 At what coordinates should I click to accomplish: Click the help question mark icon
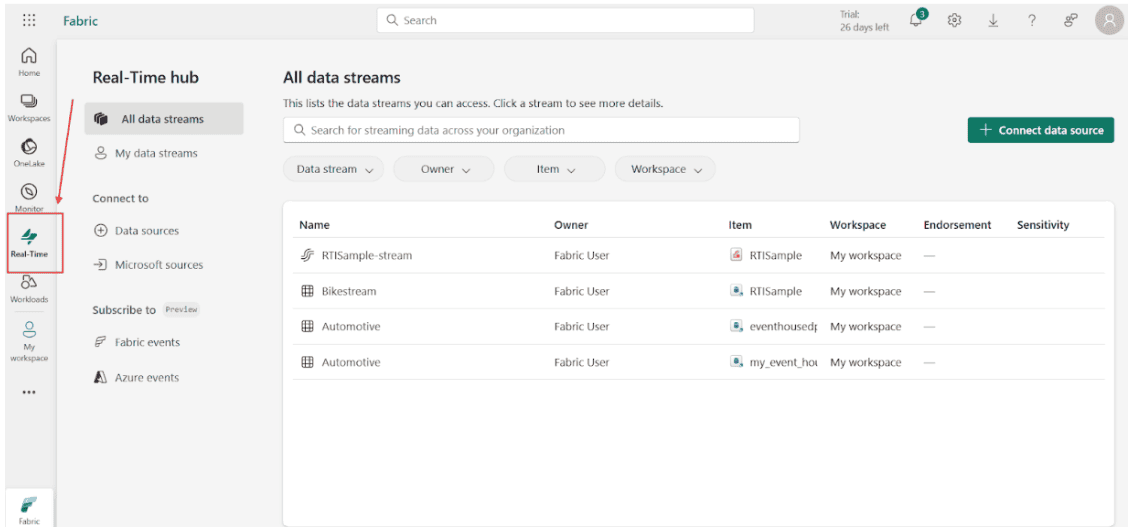[x=1031, y=20]
